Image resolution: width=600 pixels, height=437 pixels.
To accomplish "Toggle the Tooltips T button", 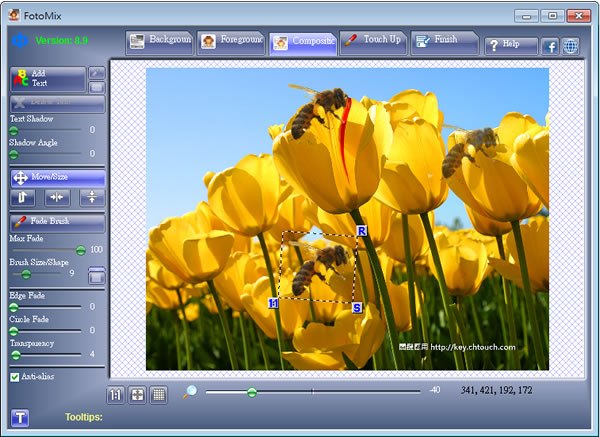I will point(20,417).
